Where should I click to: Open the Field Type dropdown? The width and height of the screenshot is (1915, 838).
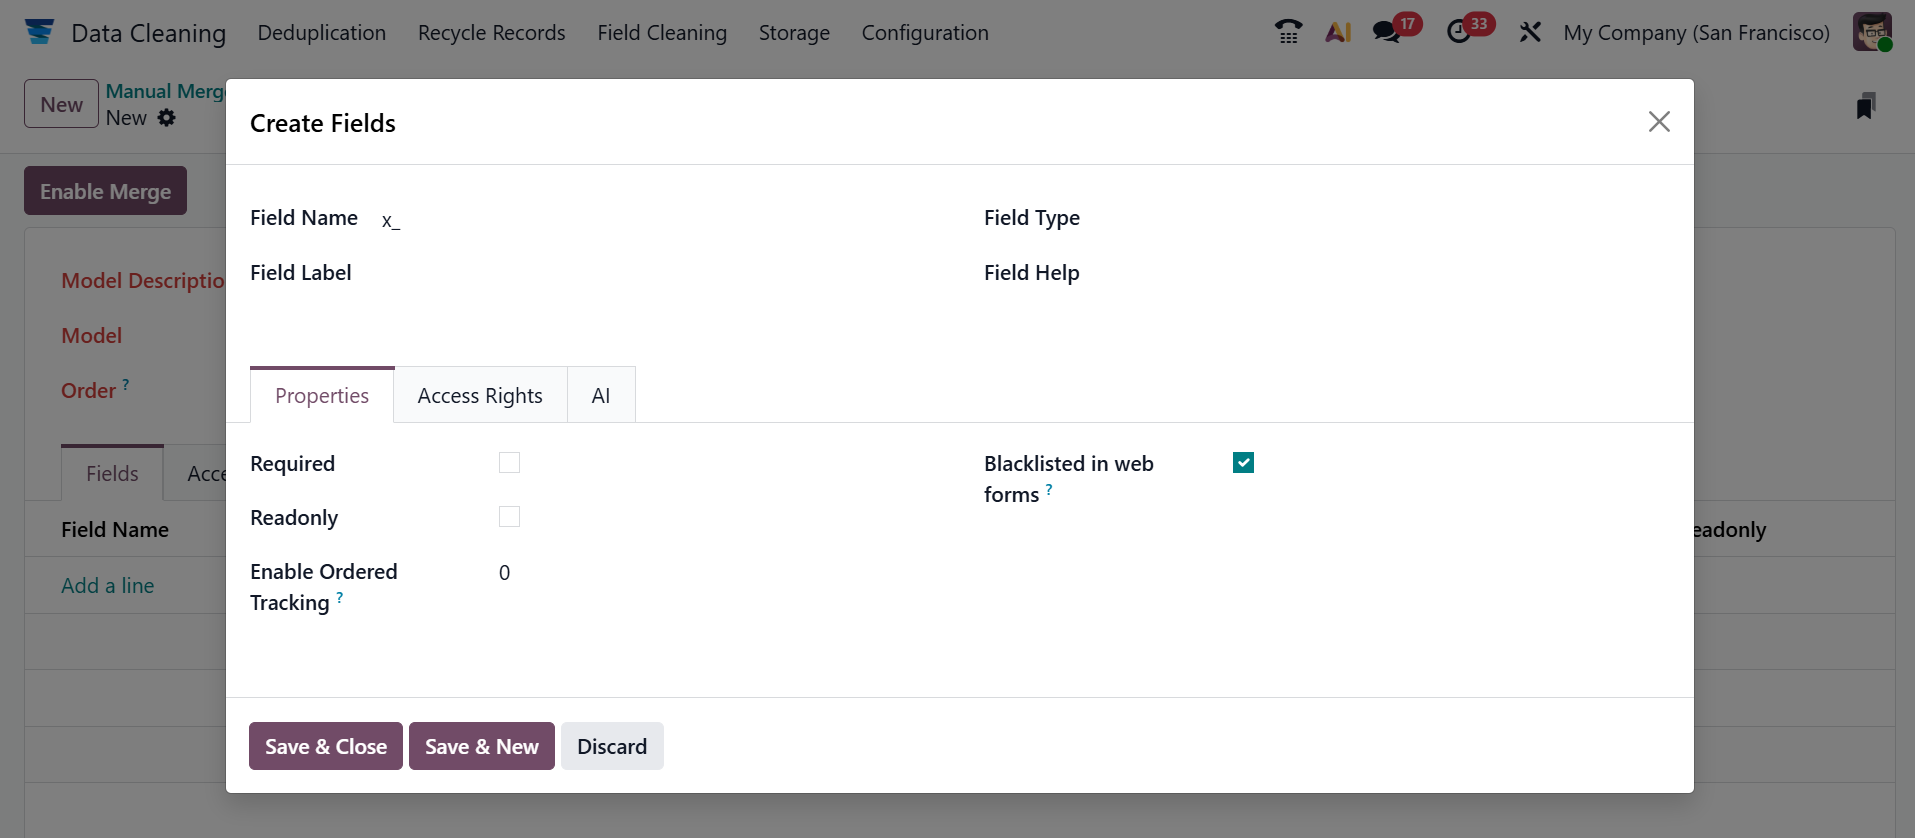point(1380,218)
